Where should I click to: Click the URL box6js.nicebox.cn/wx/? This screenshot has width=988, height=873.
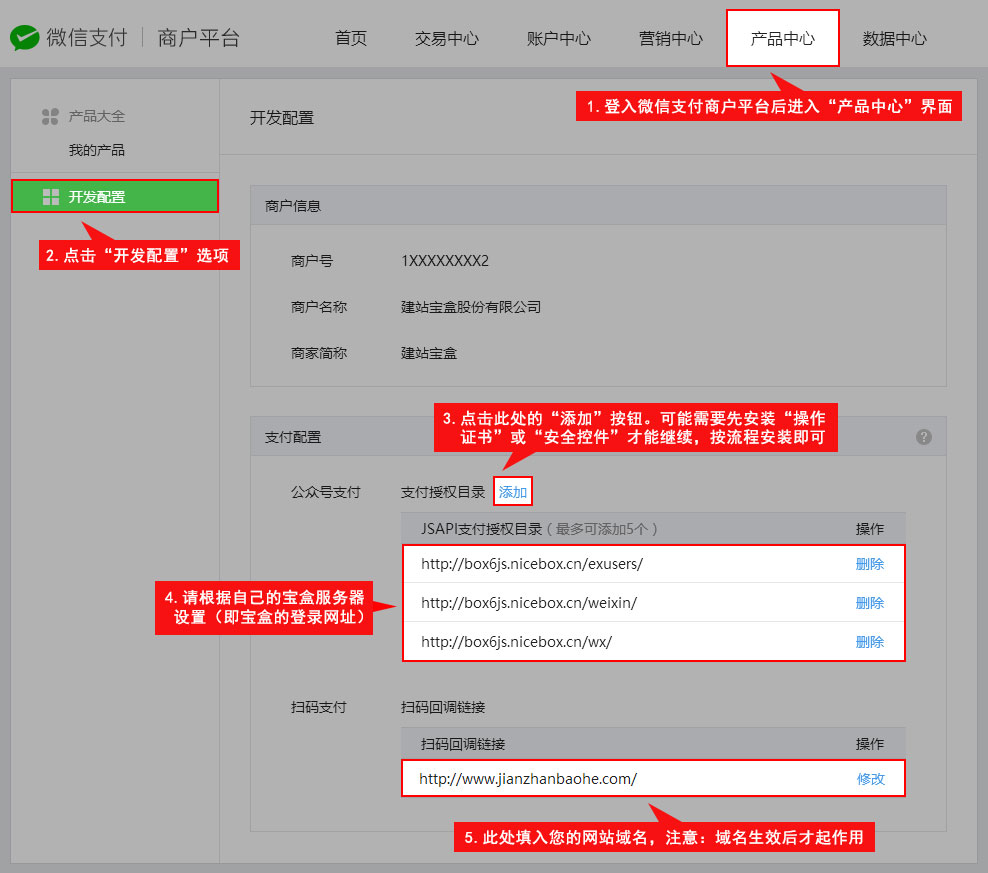(517, 642)
